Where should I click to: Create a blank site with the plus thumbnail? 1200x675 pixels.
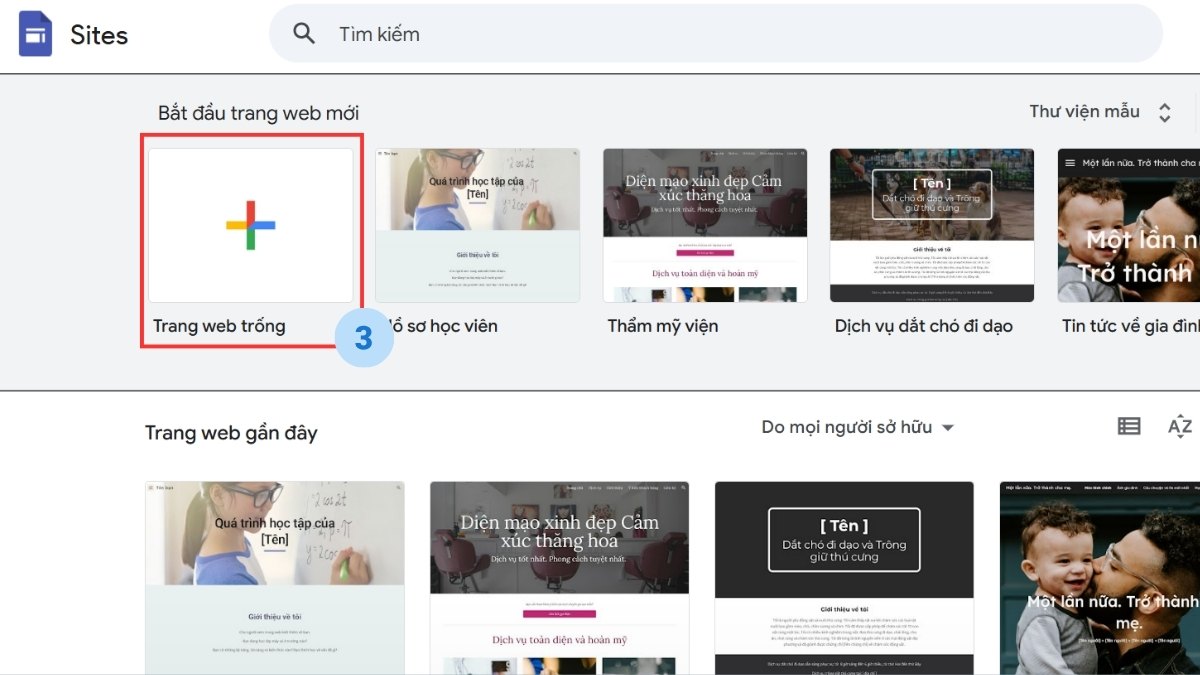click(250, 225)
